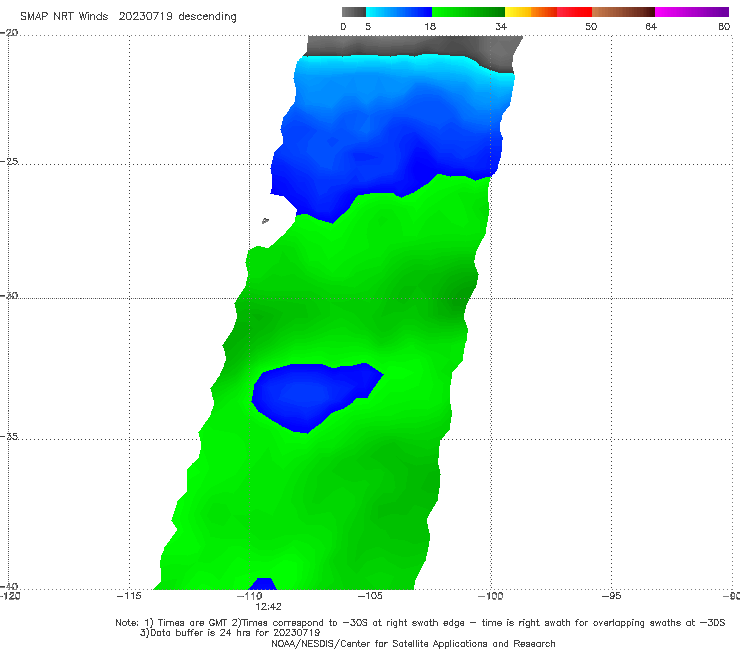
Task: Click the blue low-wind patch inside green area
Action: pos(311,396)
